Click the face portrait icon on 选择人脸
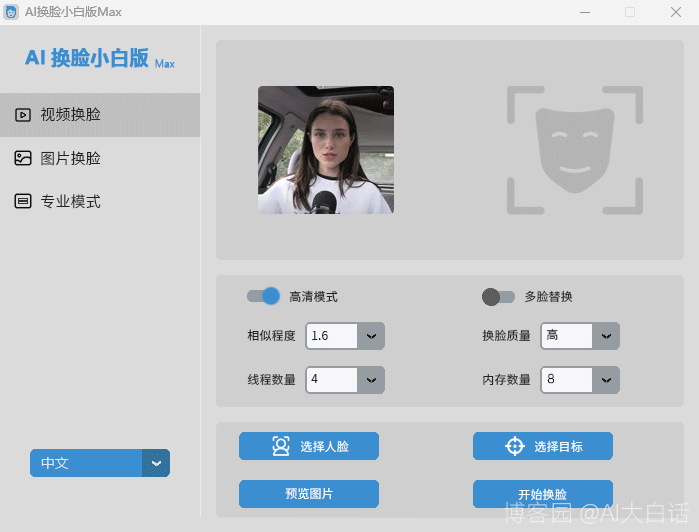Image resolution: width=699 pixels, height=532 pixels. pos(281,446)
